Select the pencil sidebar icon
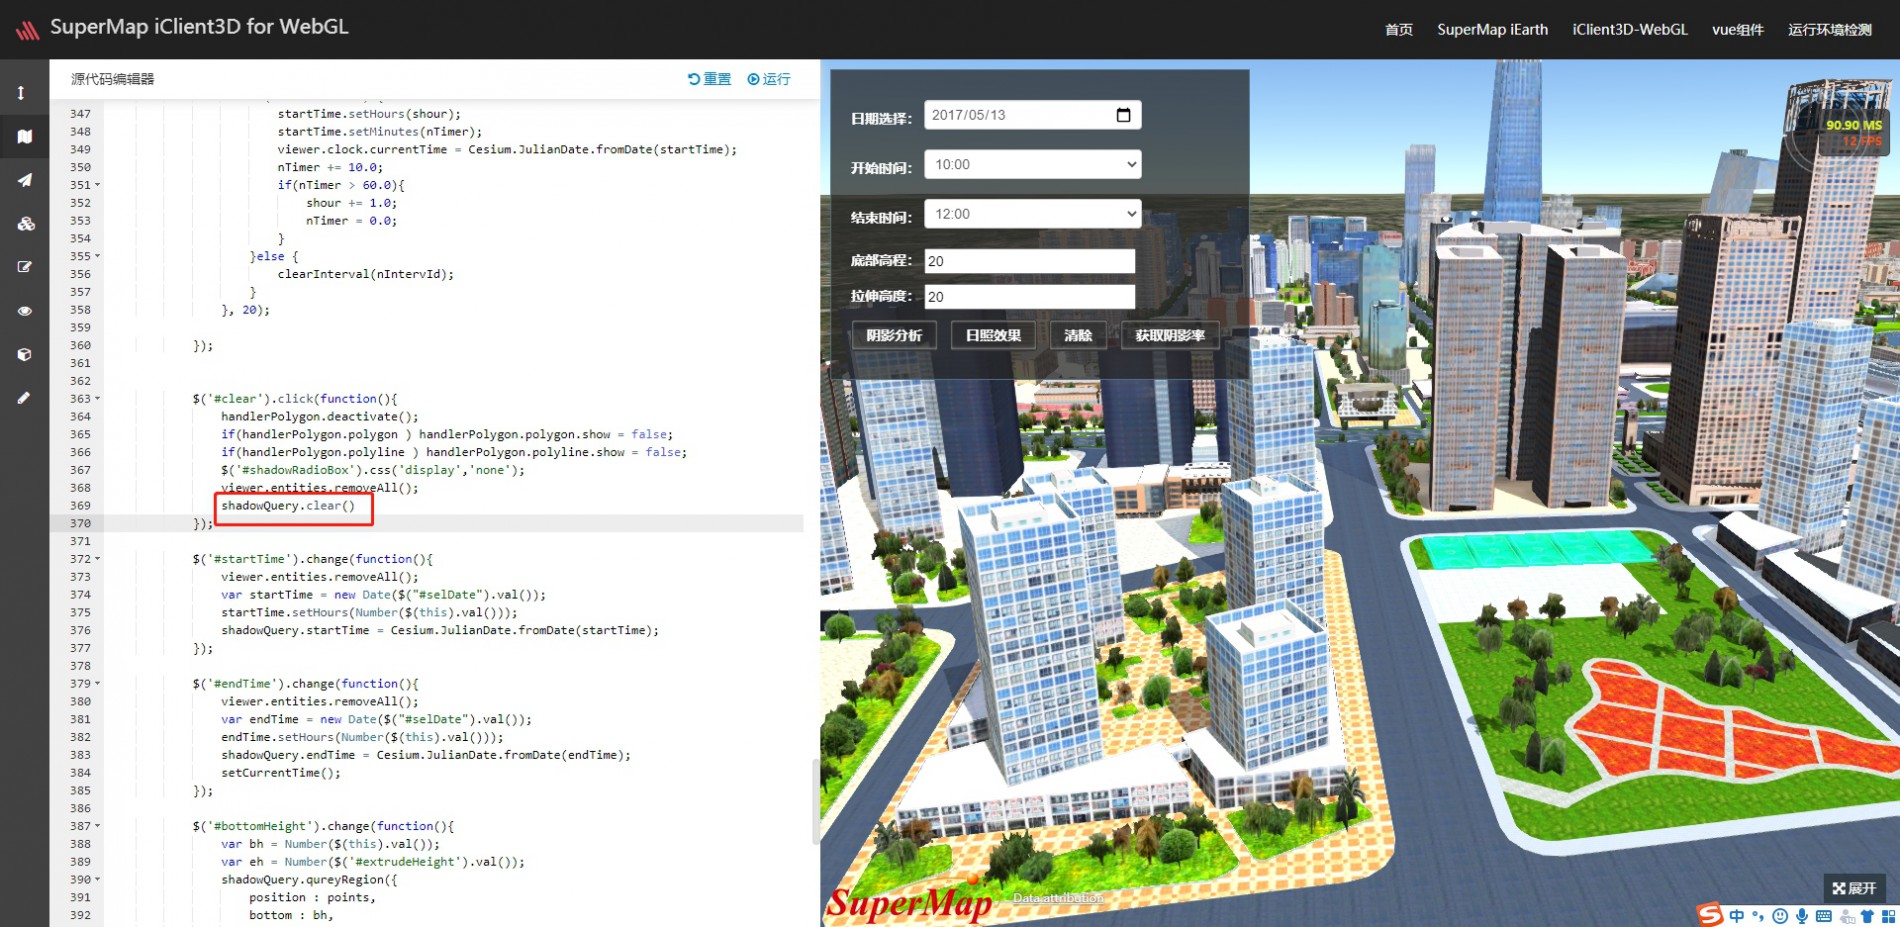 [24, 398]
